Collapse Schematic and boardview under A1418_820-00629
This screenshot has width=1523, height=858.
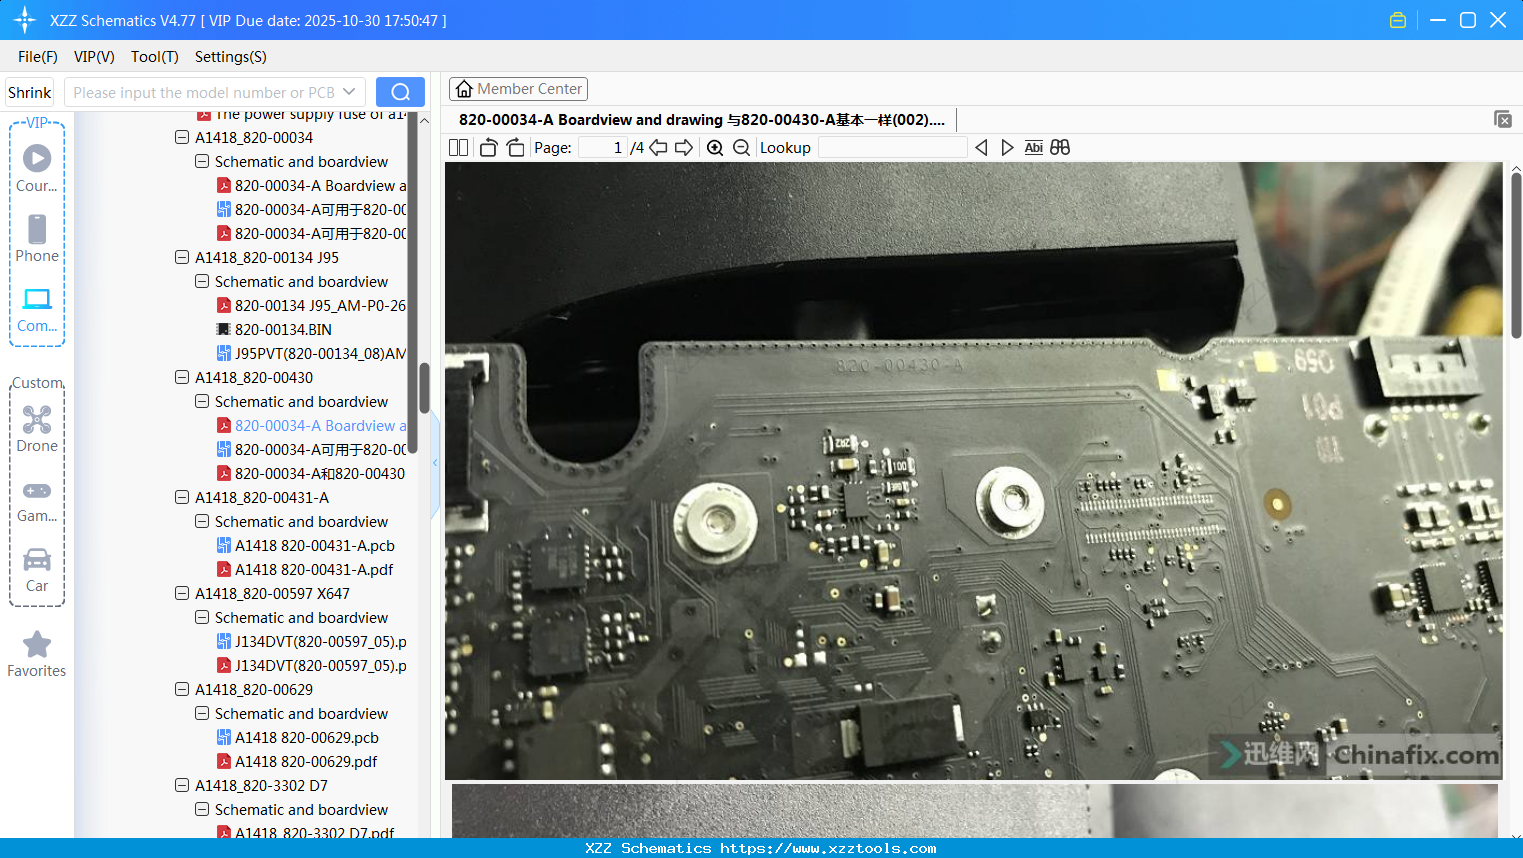pyautogui.click(x=202, y=714)
